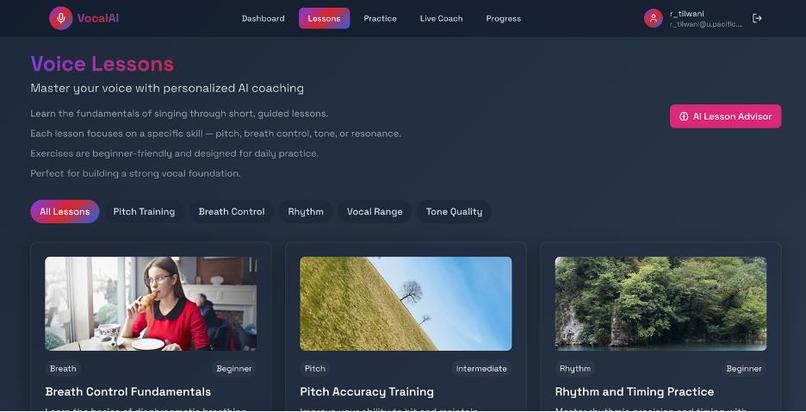Open the Dashboard nav item
This screenshot has height=412, width=806.
263,18
